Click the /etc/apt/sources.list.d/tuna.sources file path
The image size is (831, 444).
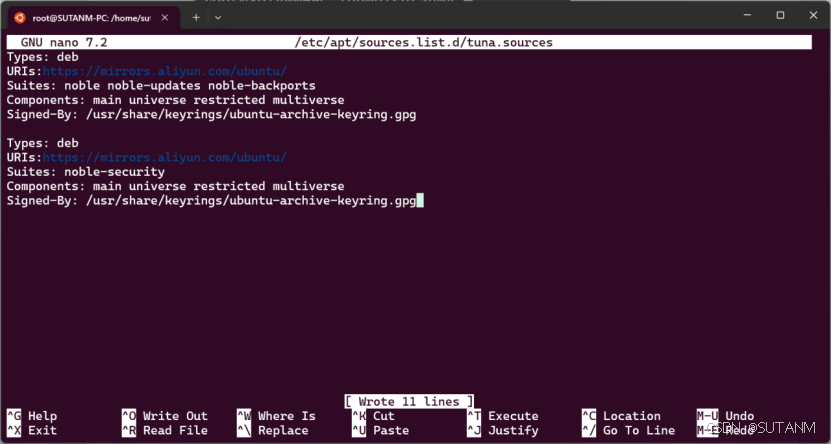[423, 42]
